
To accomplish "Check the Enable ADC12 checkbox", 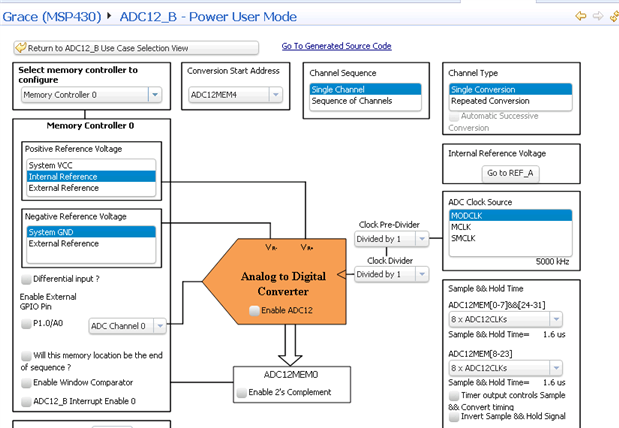I will 254,310.
